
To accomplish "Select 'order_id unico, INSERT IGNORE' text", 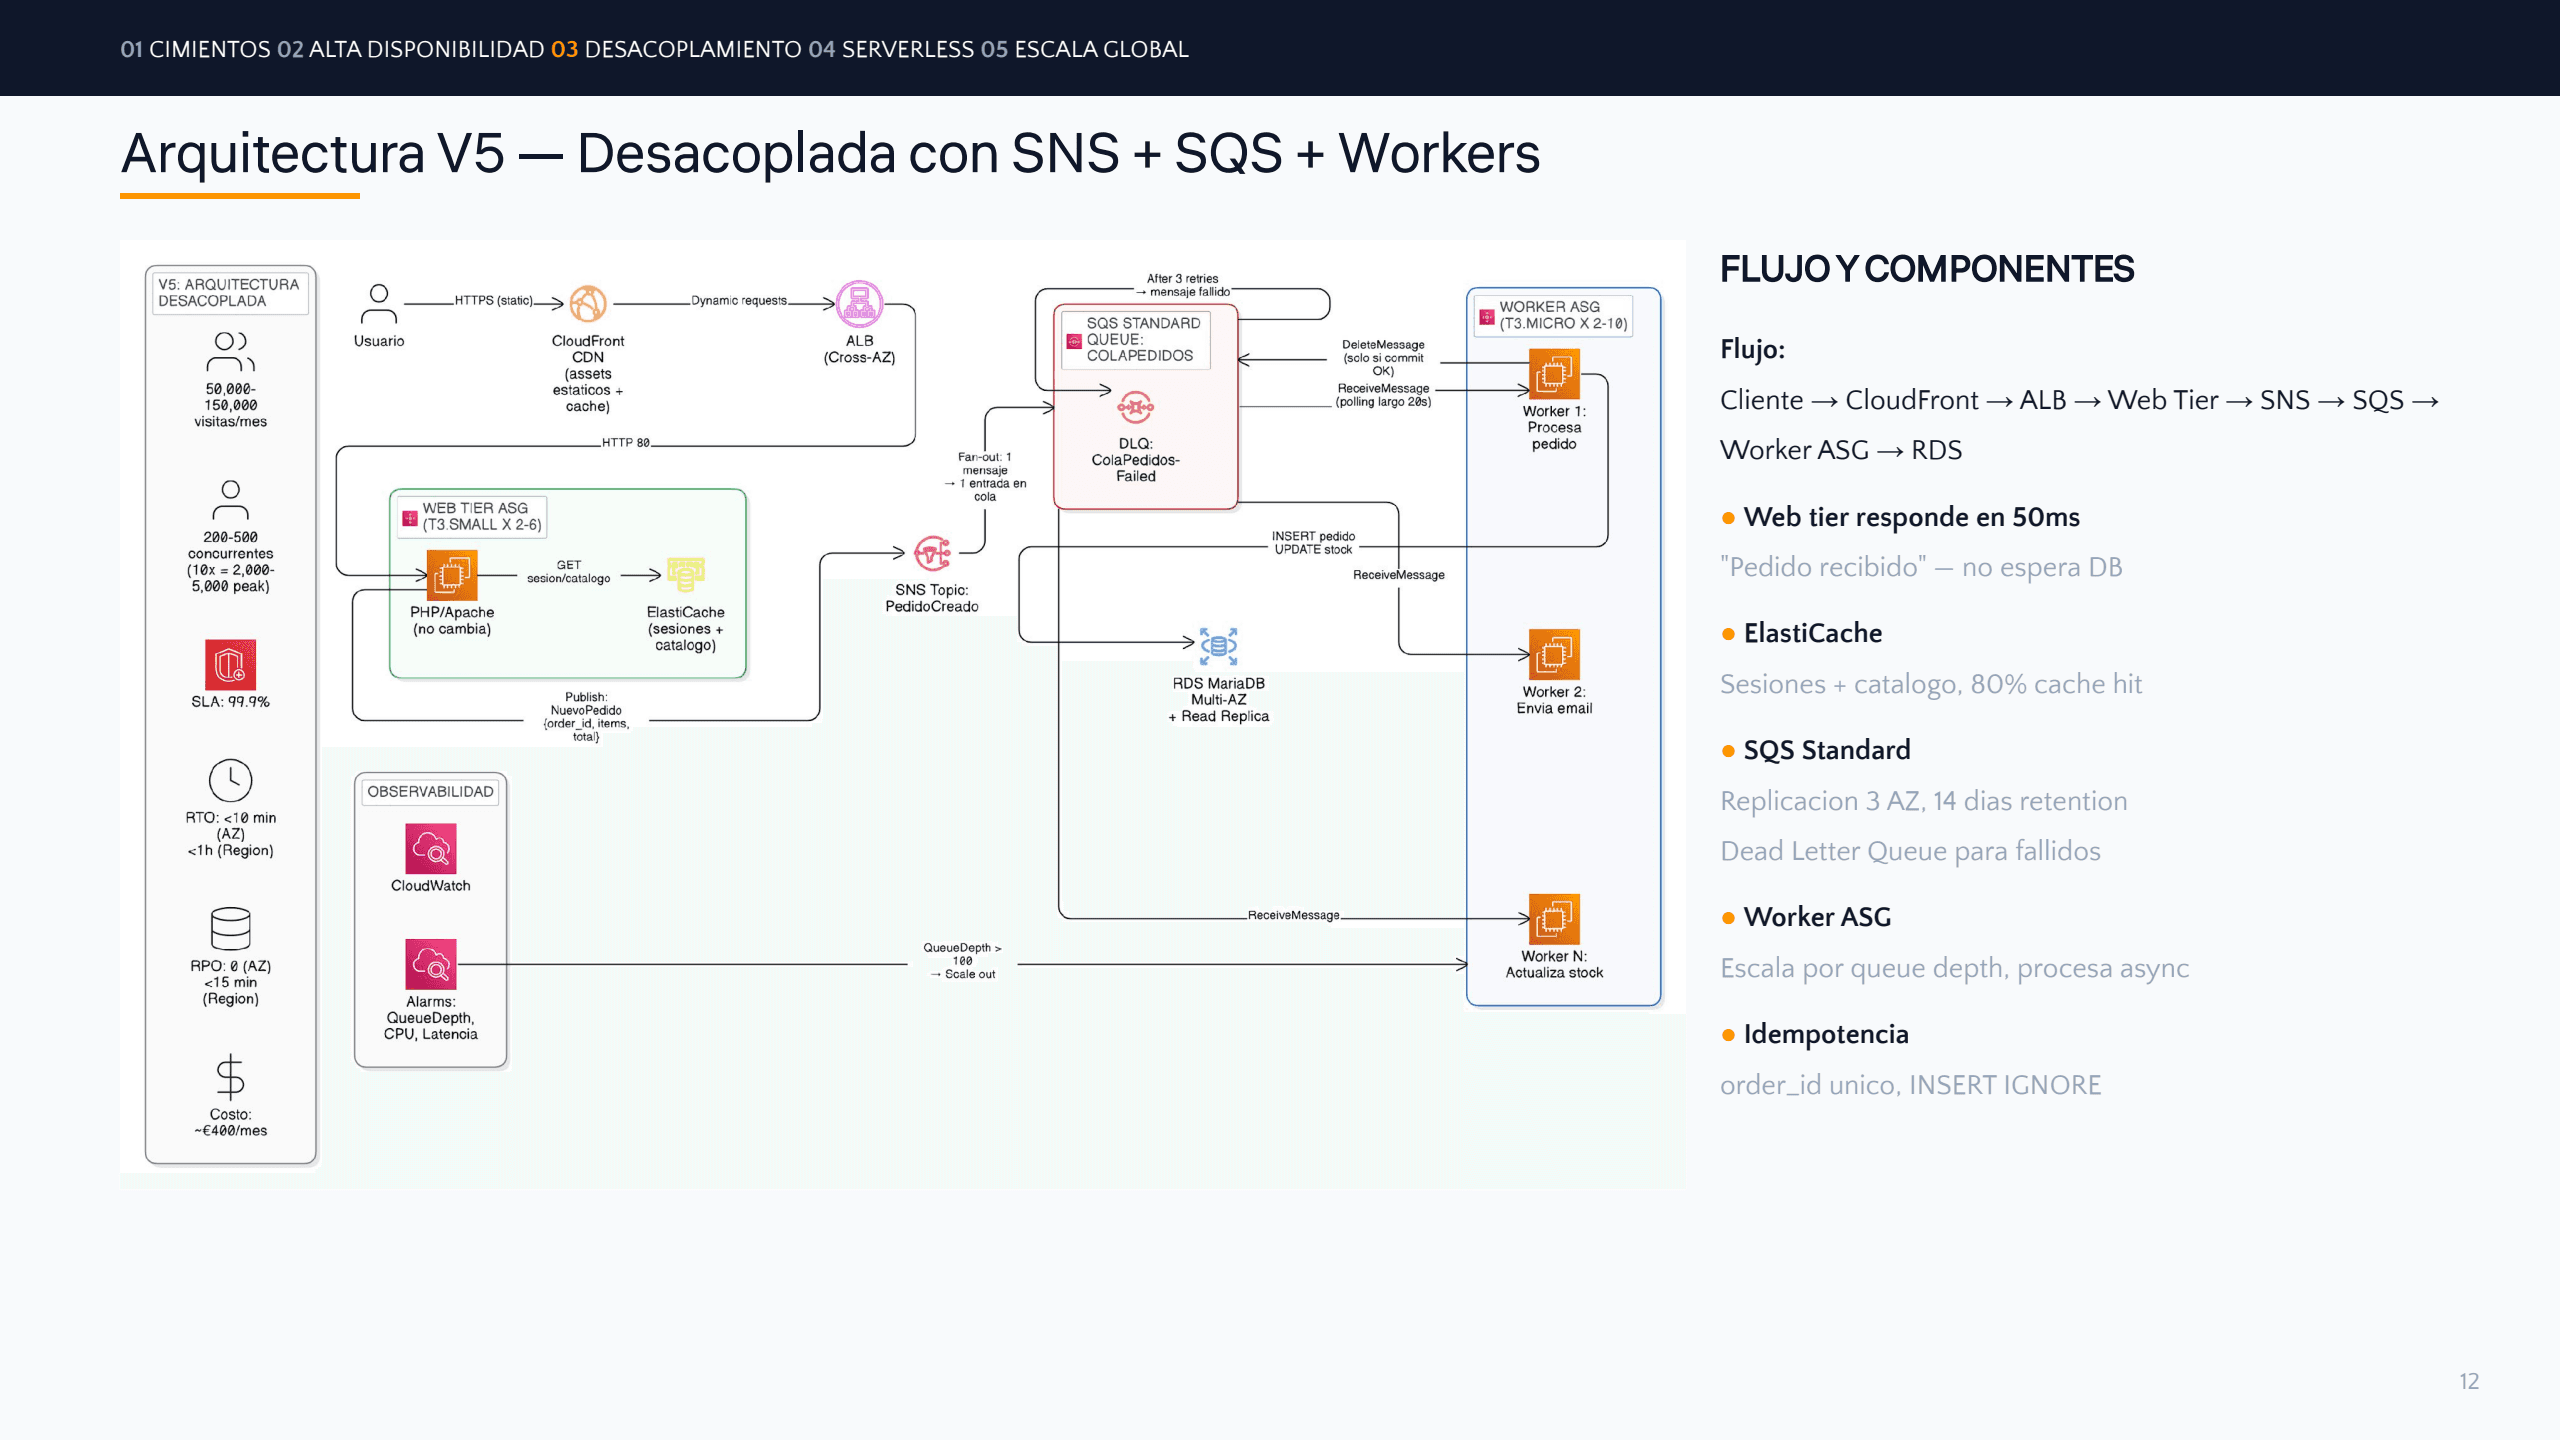I will coord(1910,1084).
